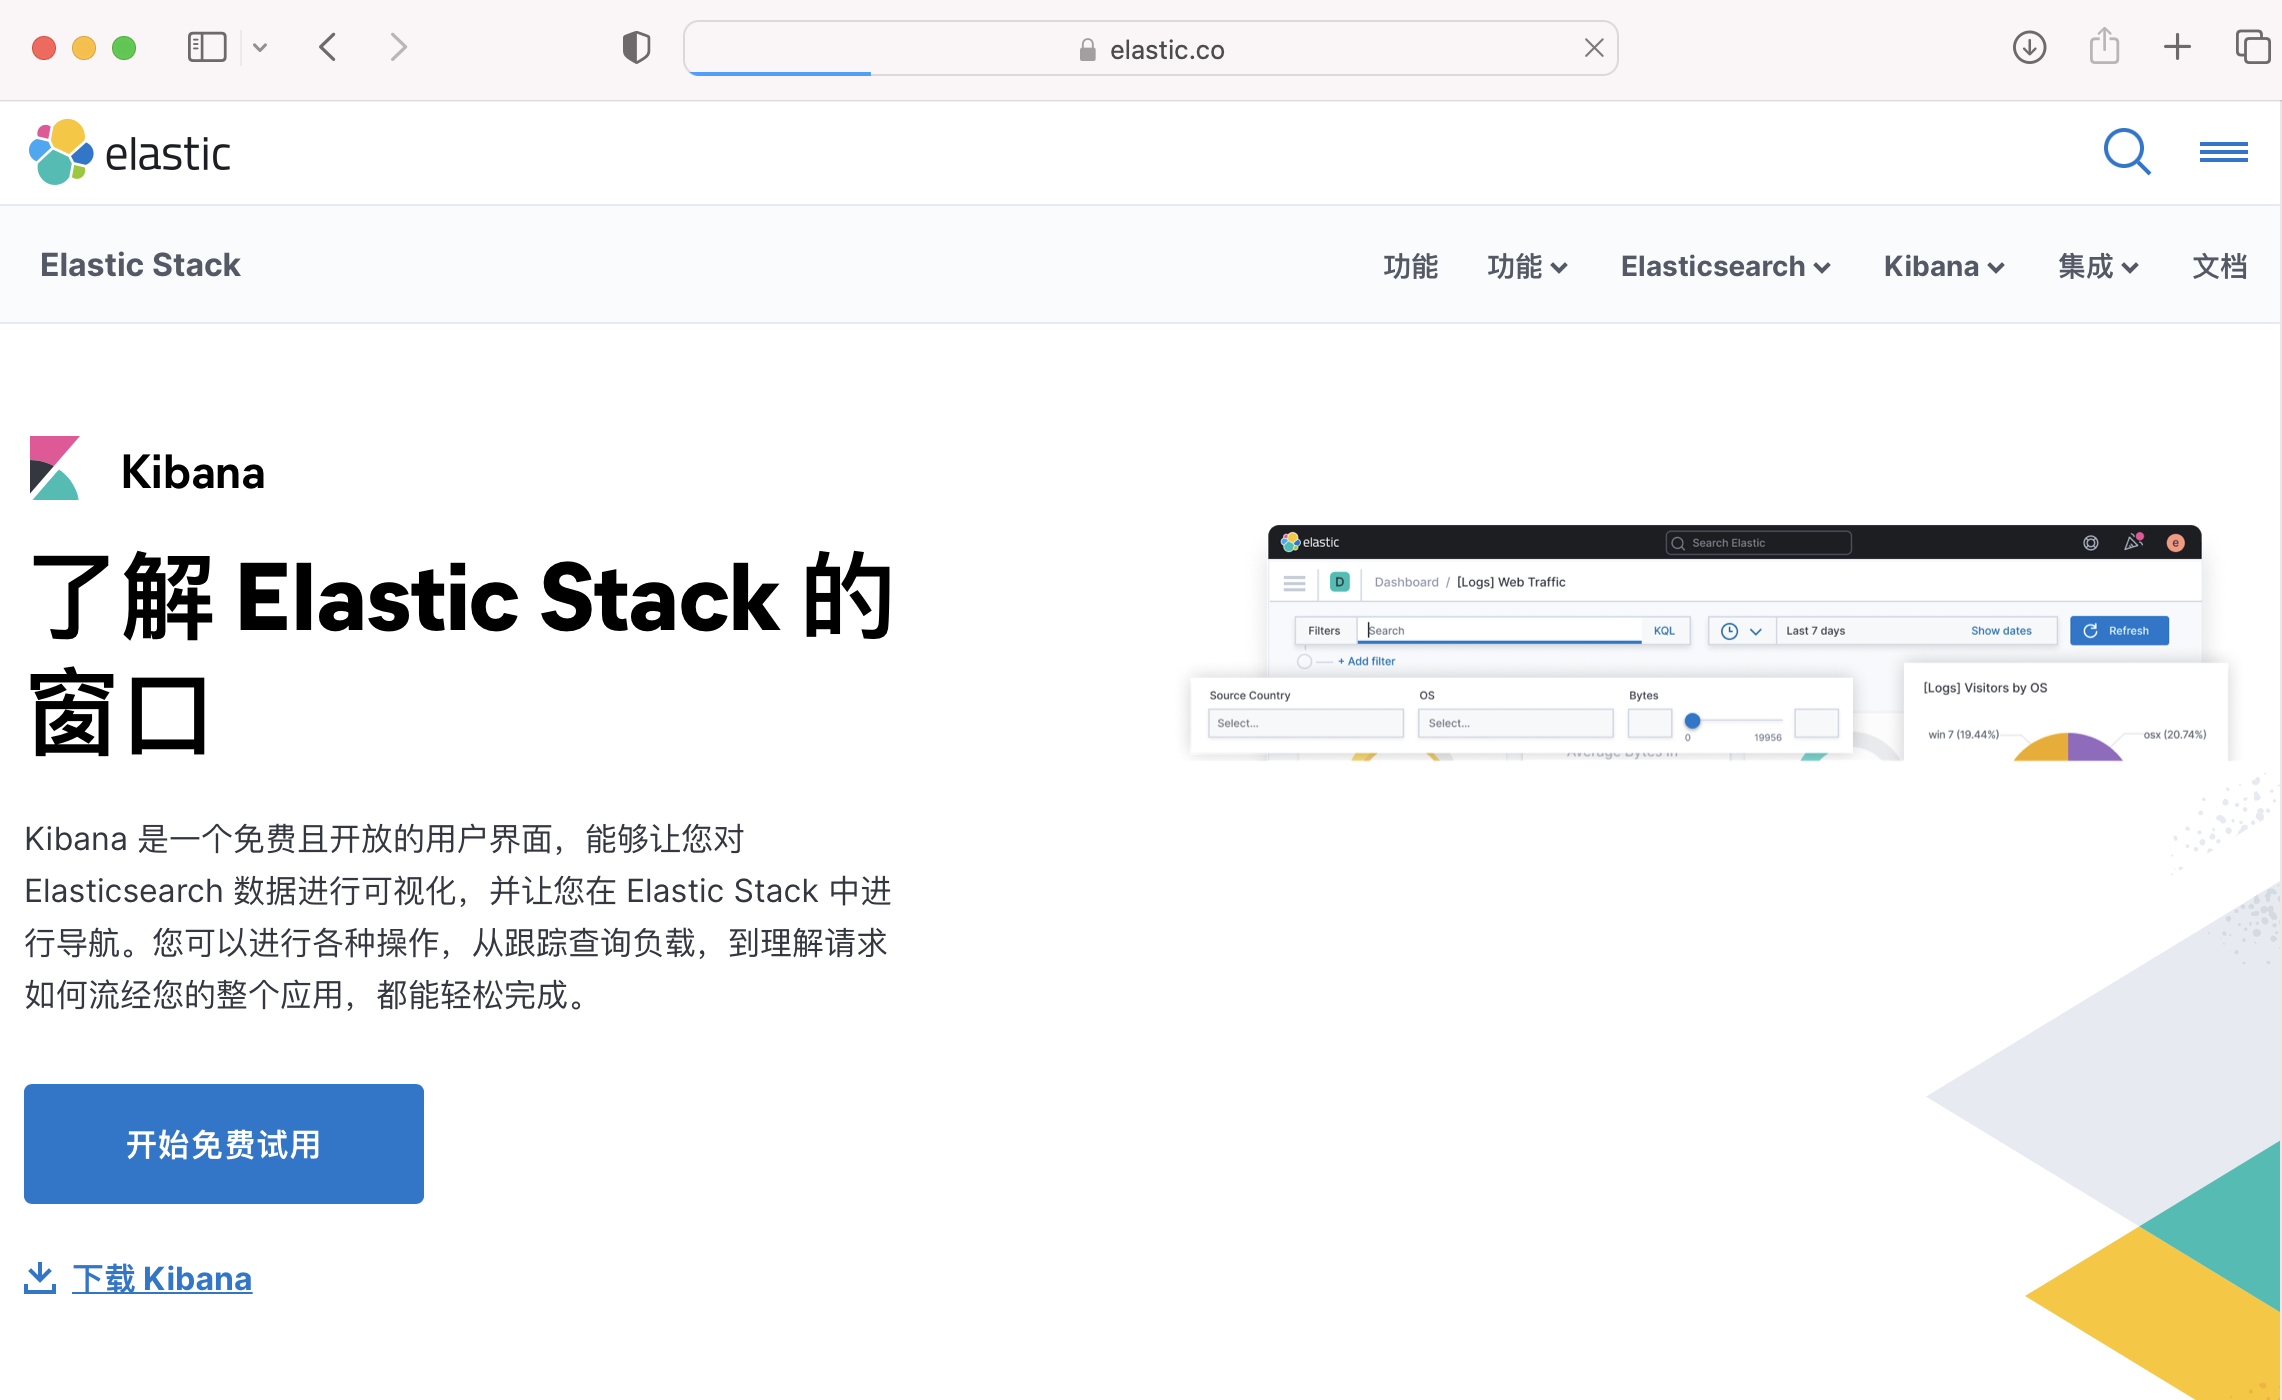Image resolution: width=2282 pixels, height=1400 pixels.
Task: Click the Safari Share icon
Action: 2104,47
